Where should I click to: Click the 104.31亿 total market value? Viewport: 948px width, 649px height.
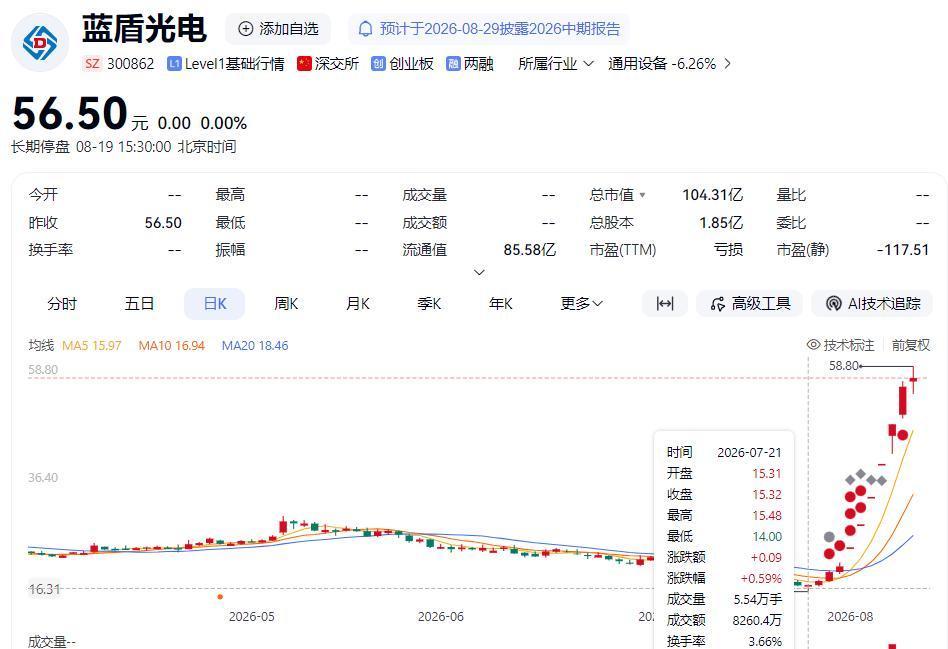pos(712,195)
